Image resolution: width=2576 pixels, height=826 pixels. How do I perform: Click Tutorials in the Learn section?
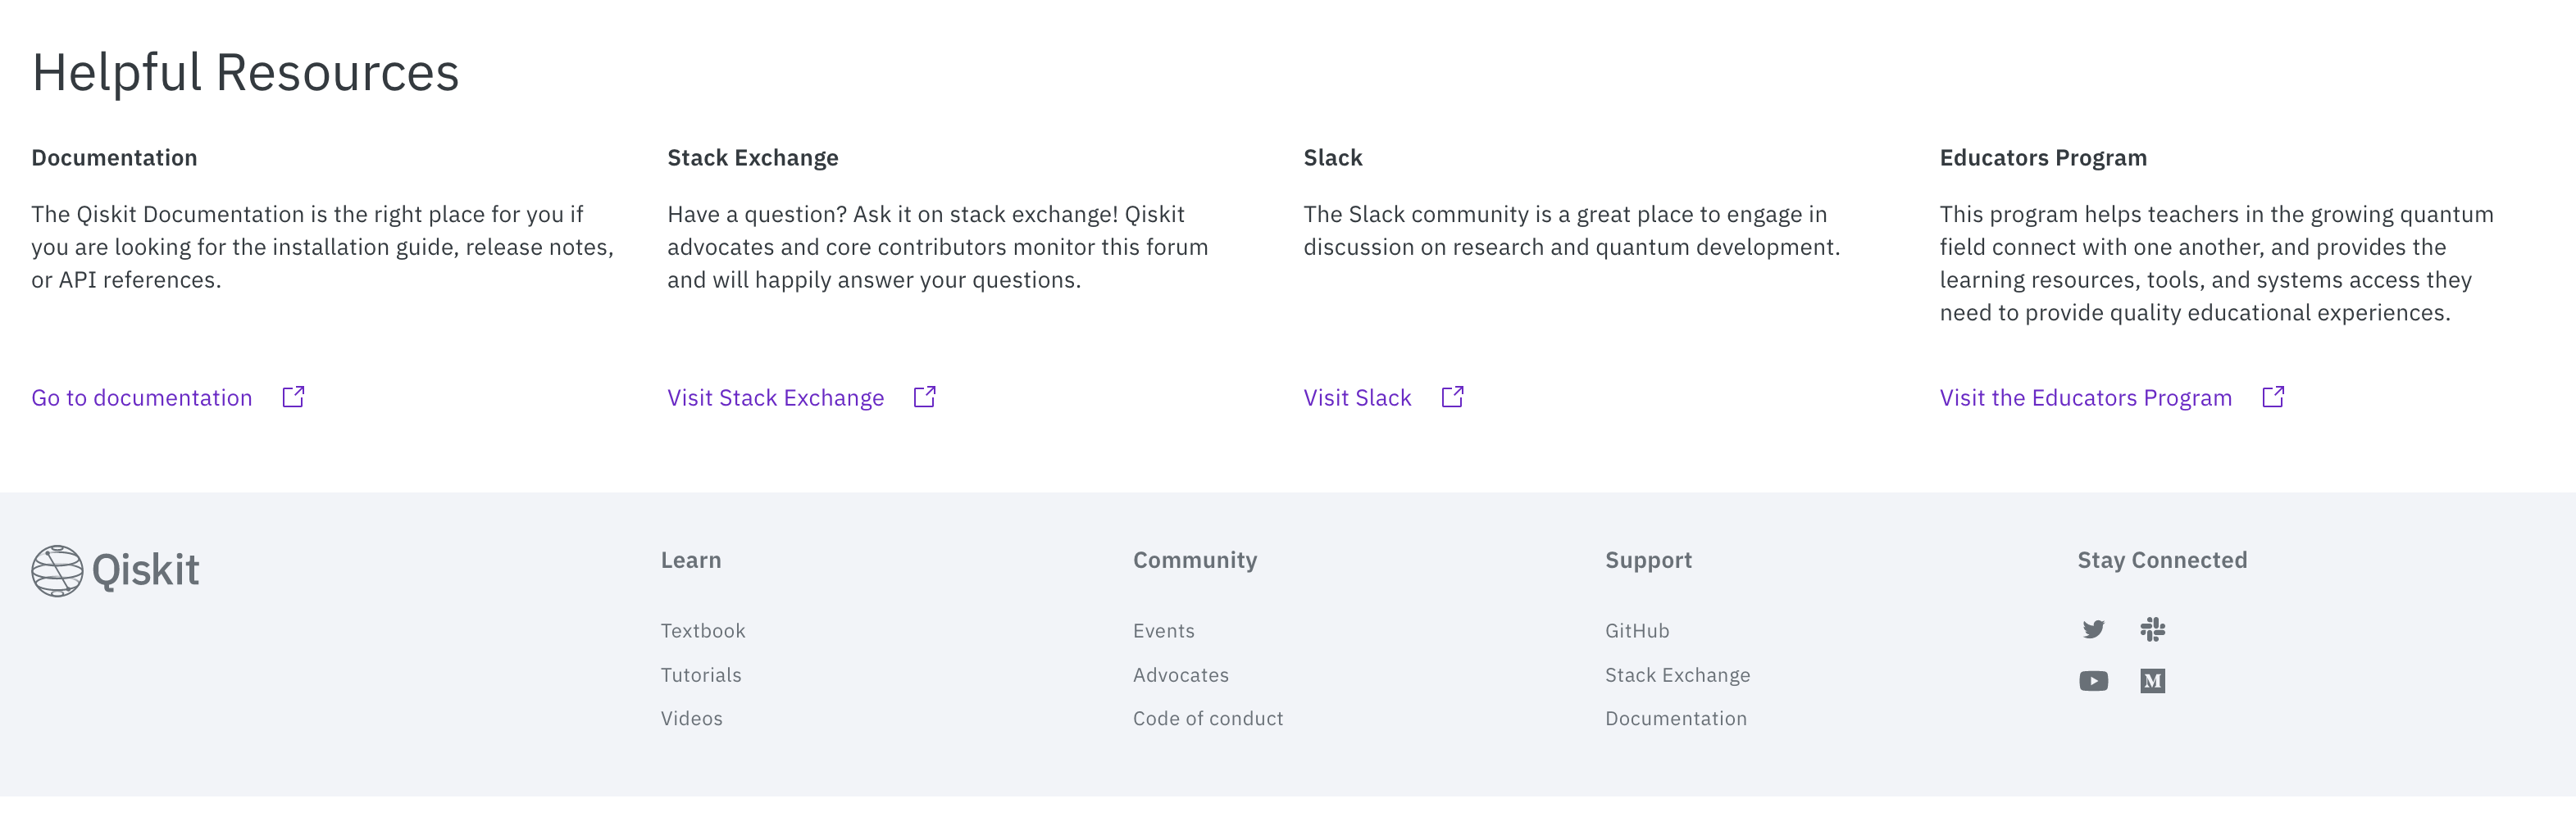click(700, 674)
